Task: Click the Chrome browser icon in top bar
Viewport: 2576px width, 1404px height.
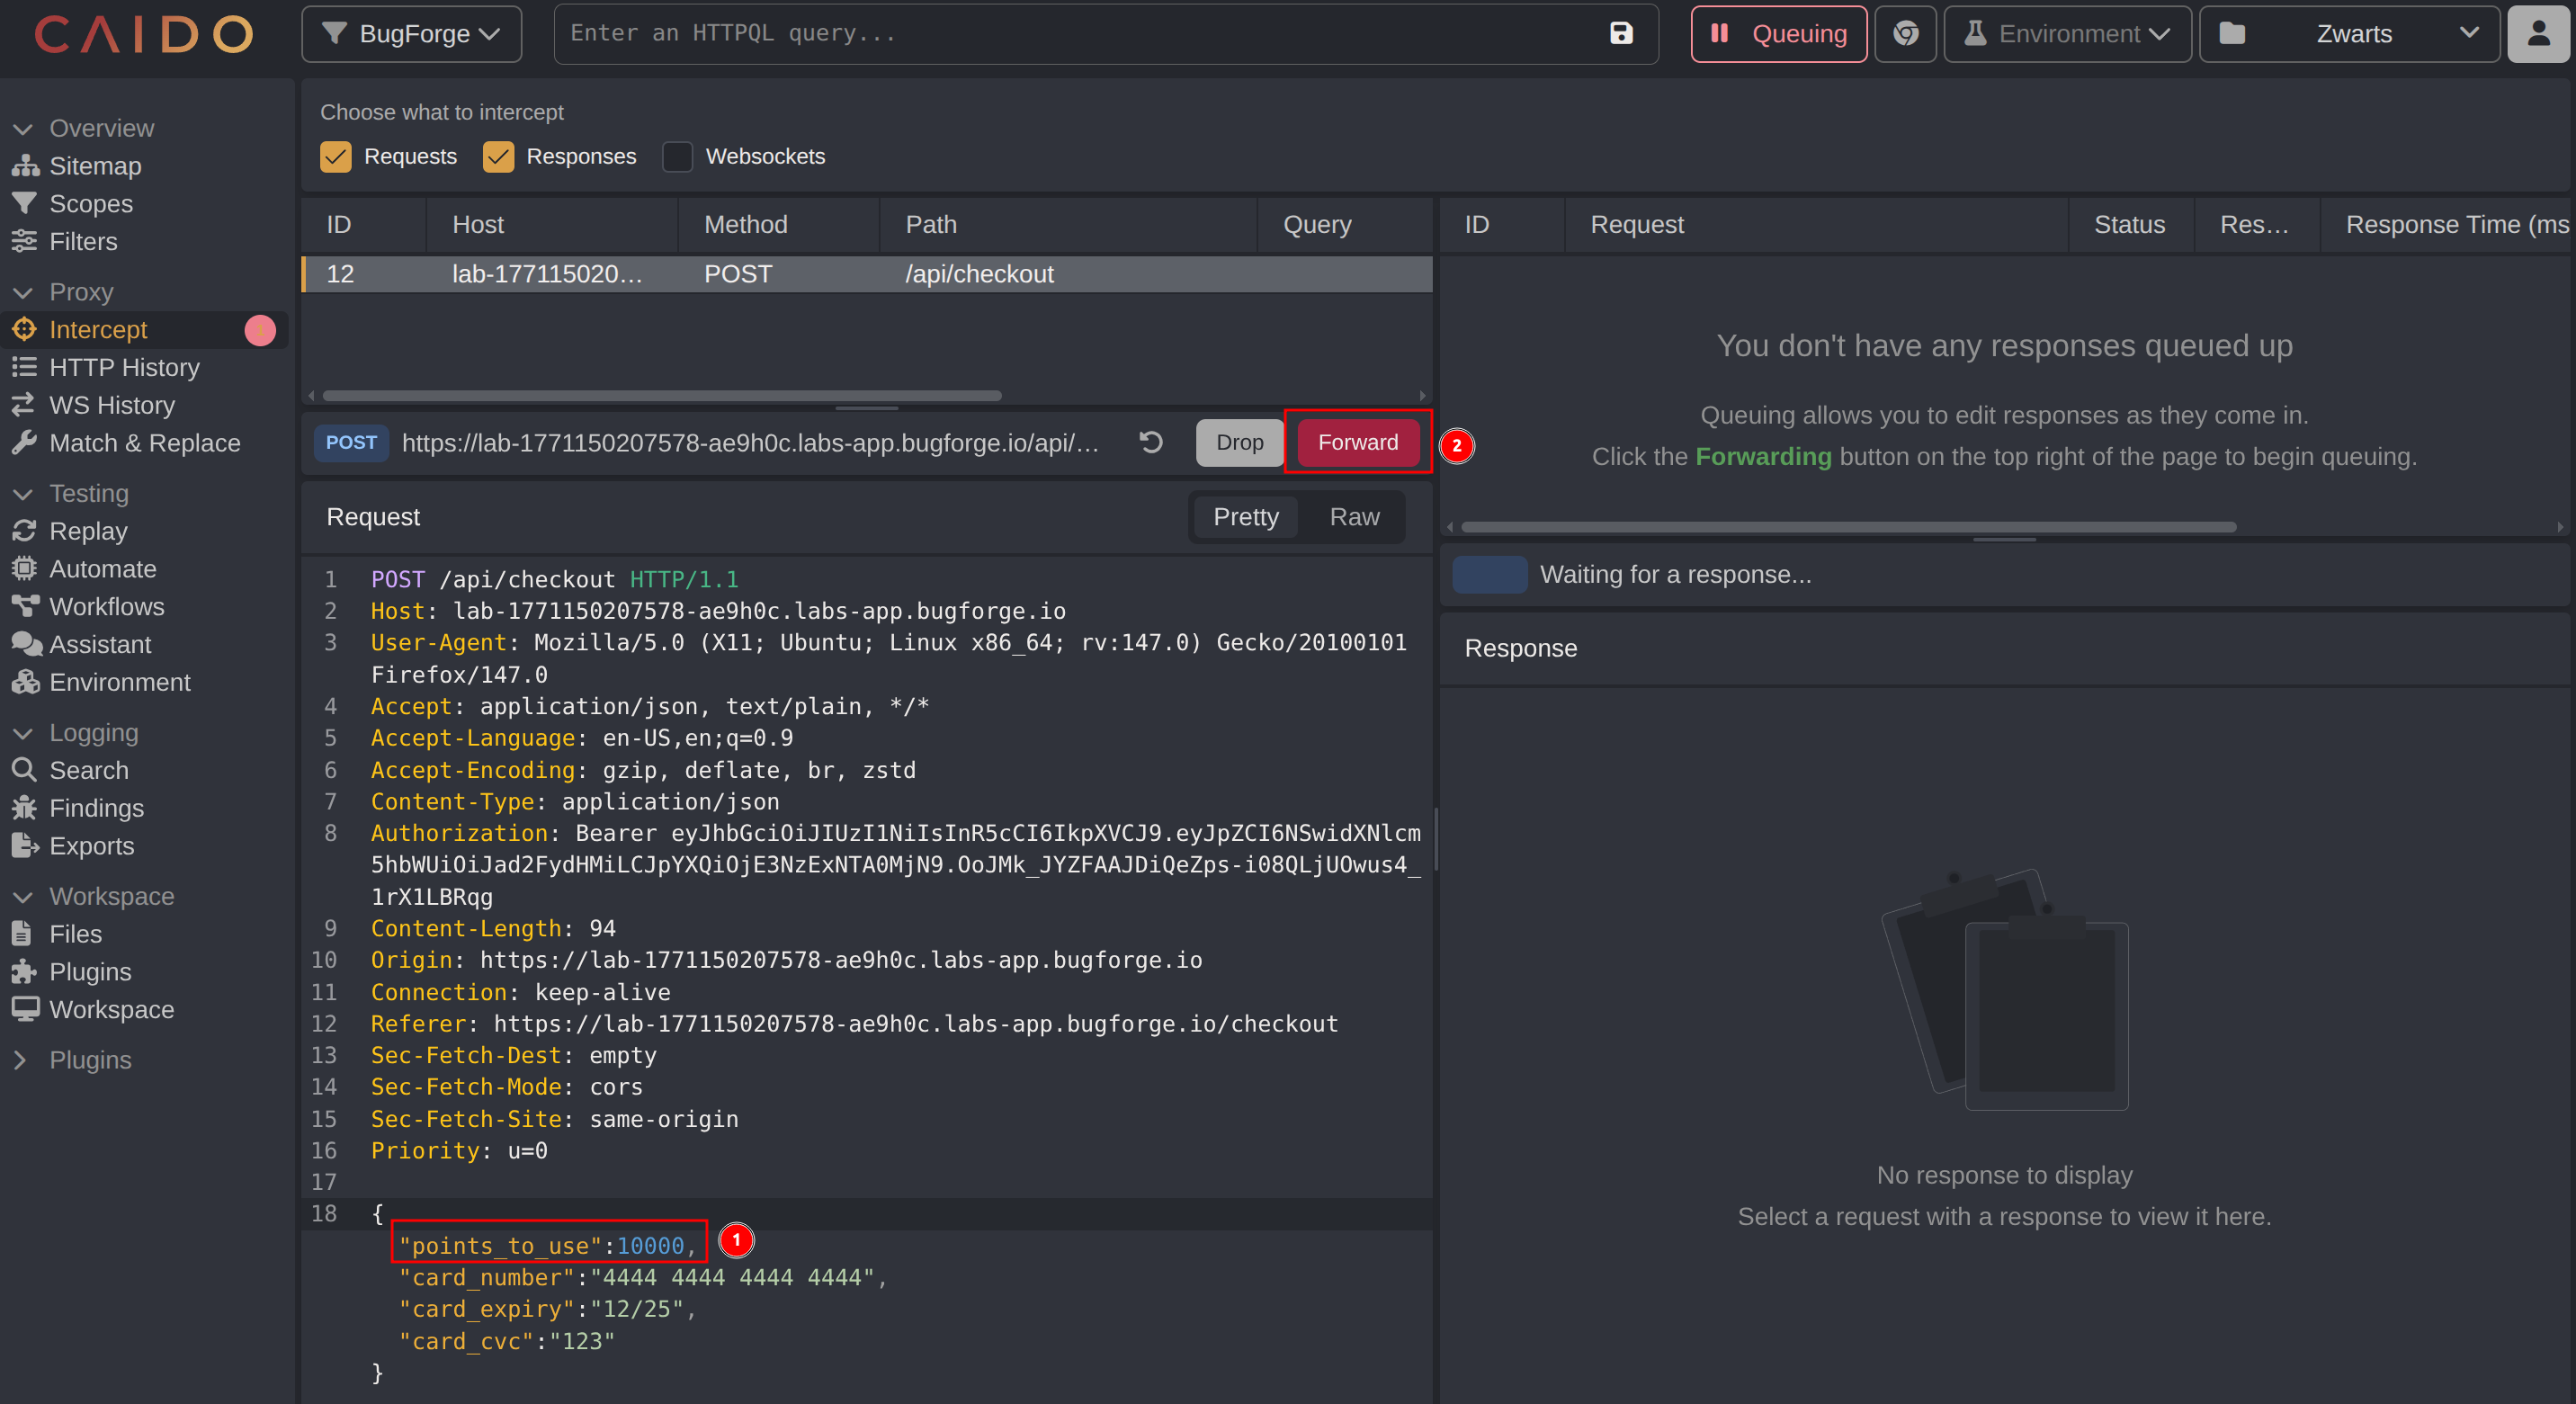Action: point(1905,33)
